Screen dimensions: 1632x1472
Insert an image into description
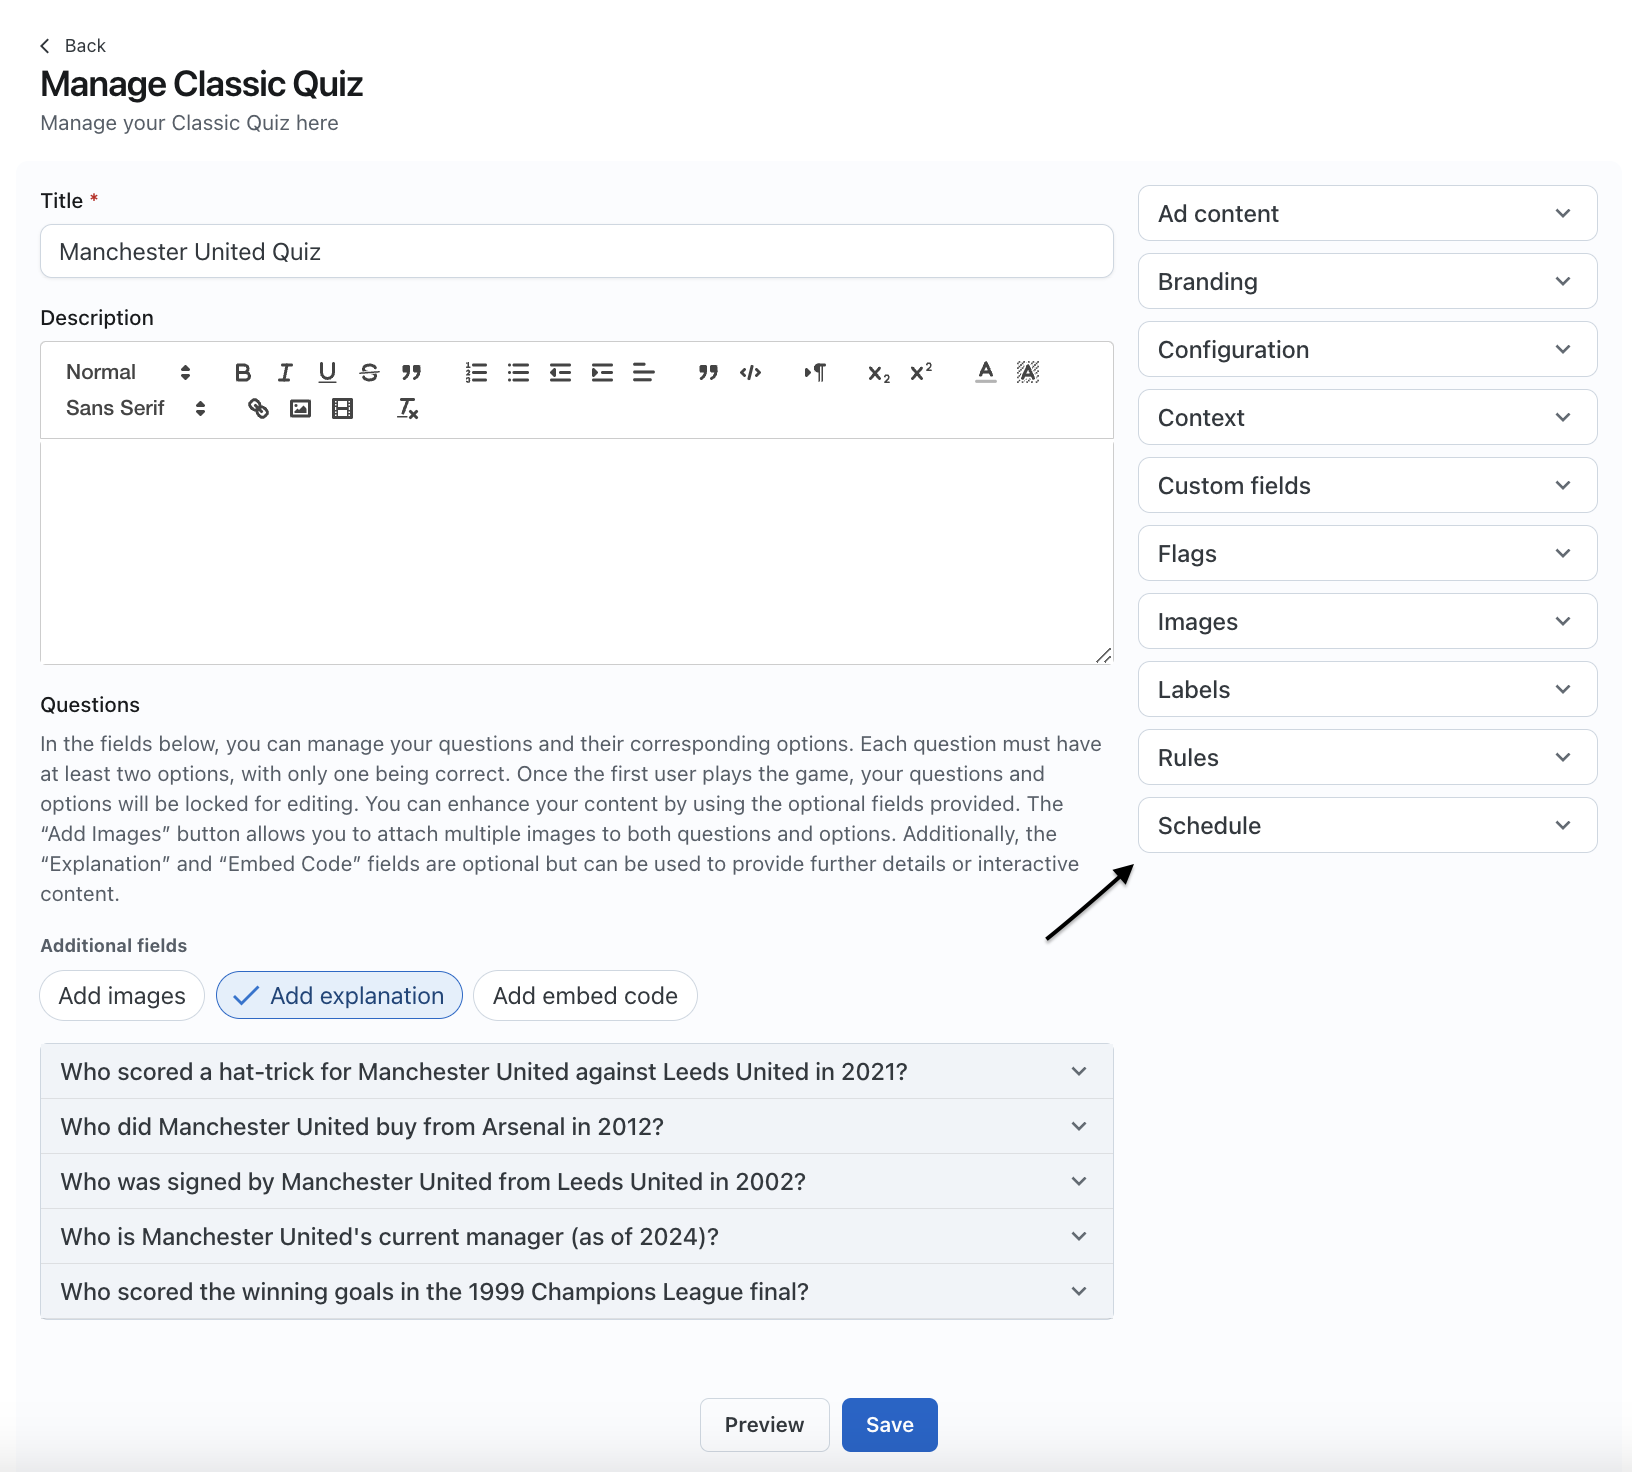point(300,408)
